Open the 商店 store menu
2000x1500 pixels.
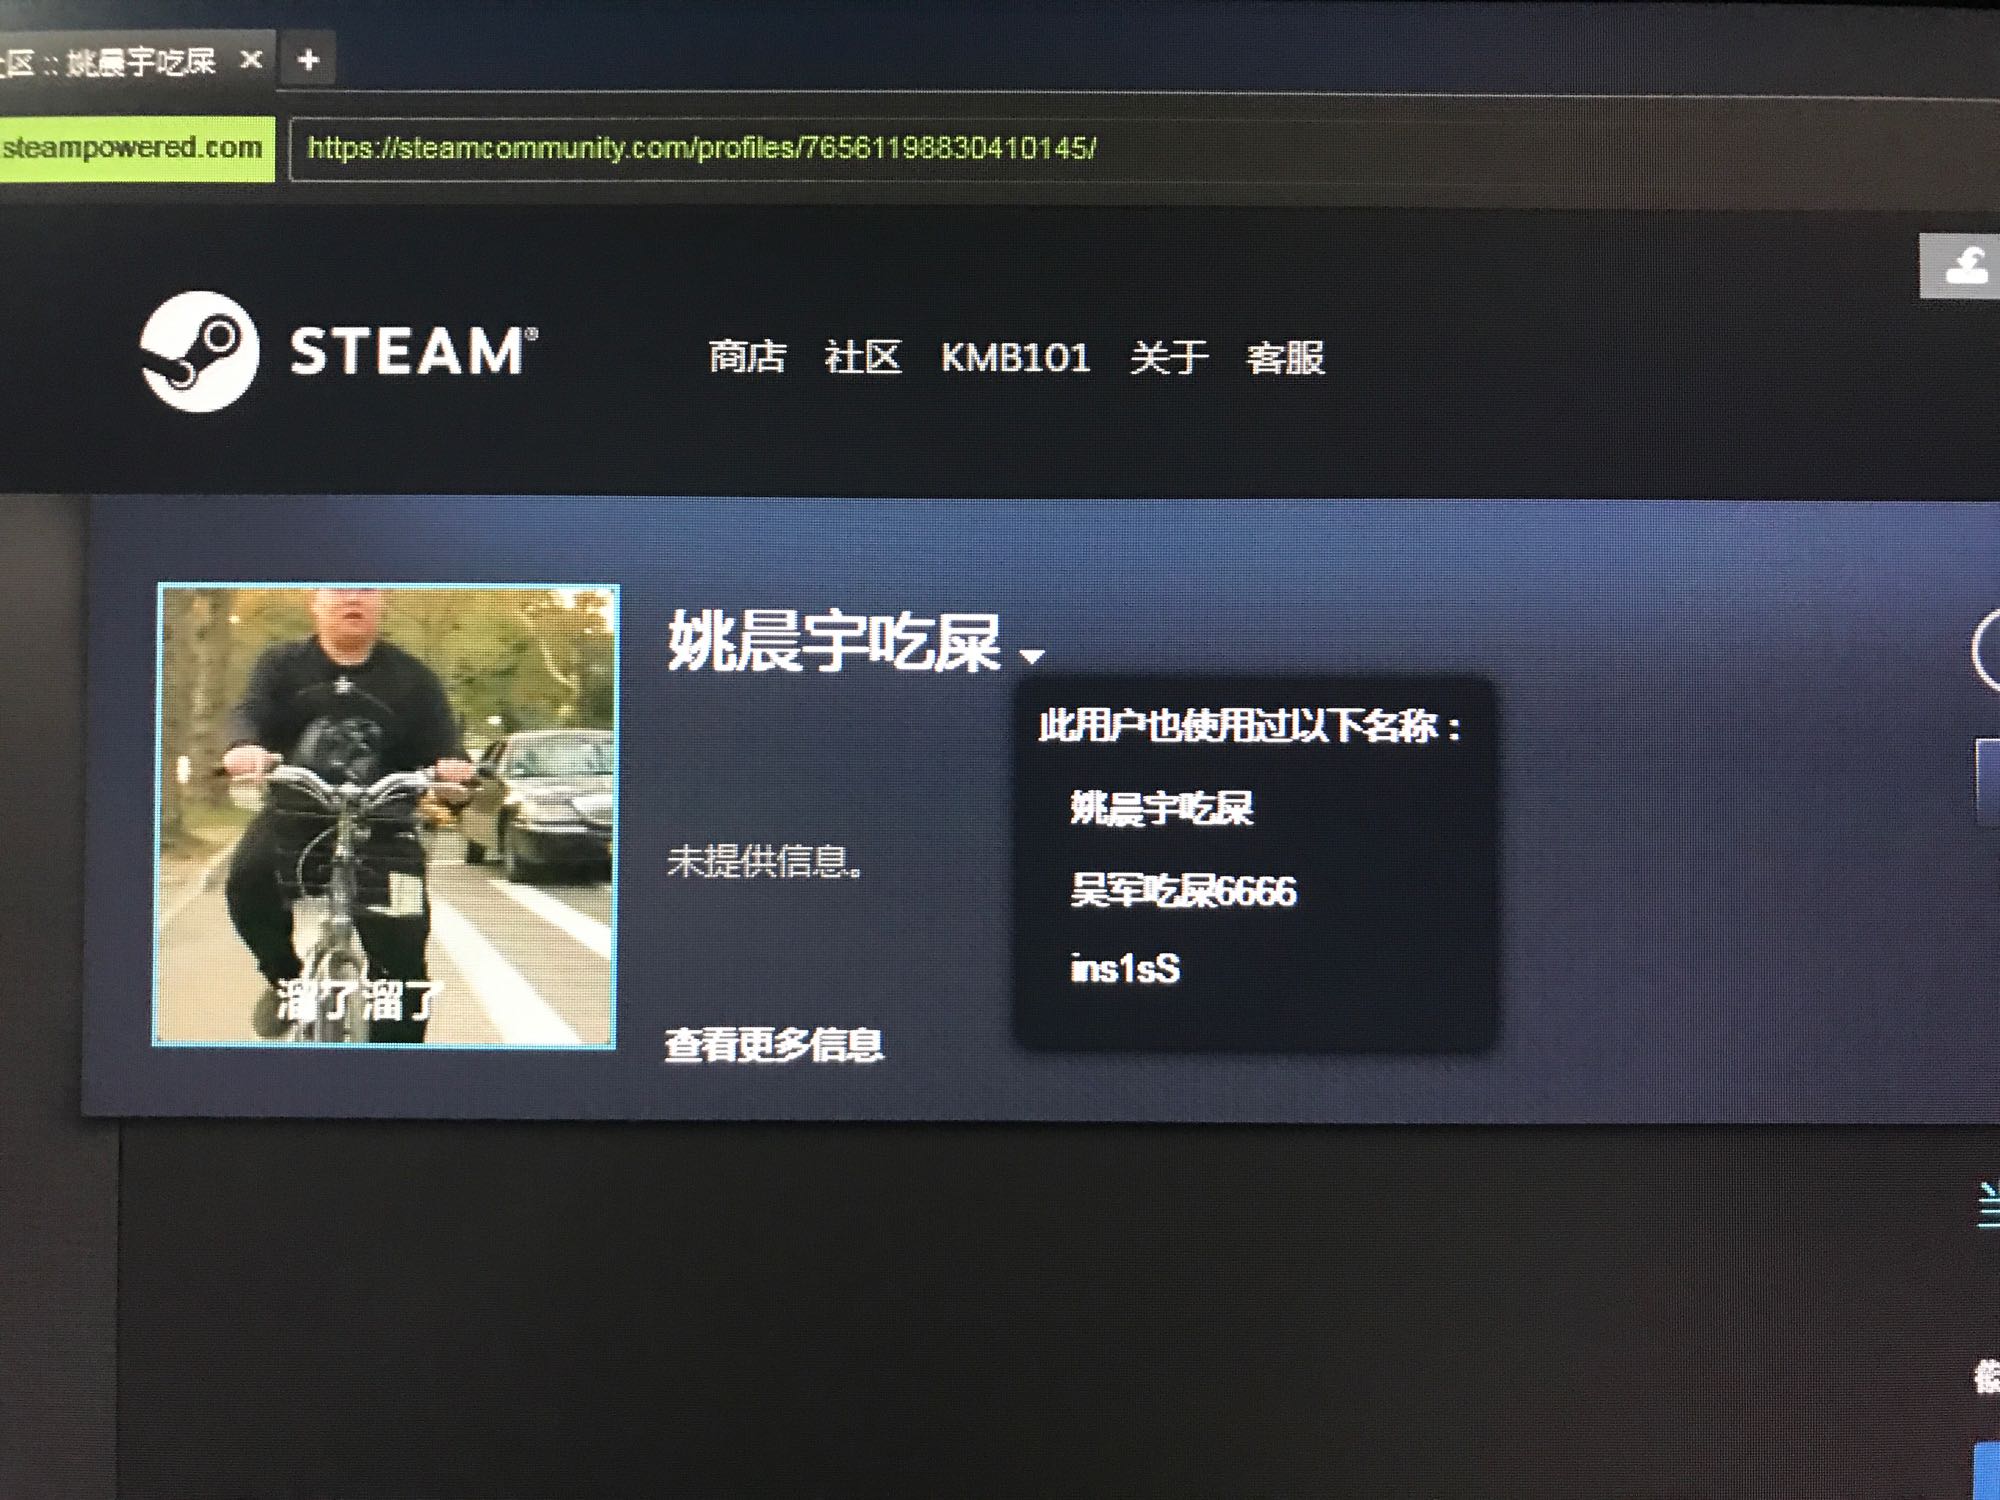click(747, 357)
